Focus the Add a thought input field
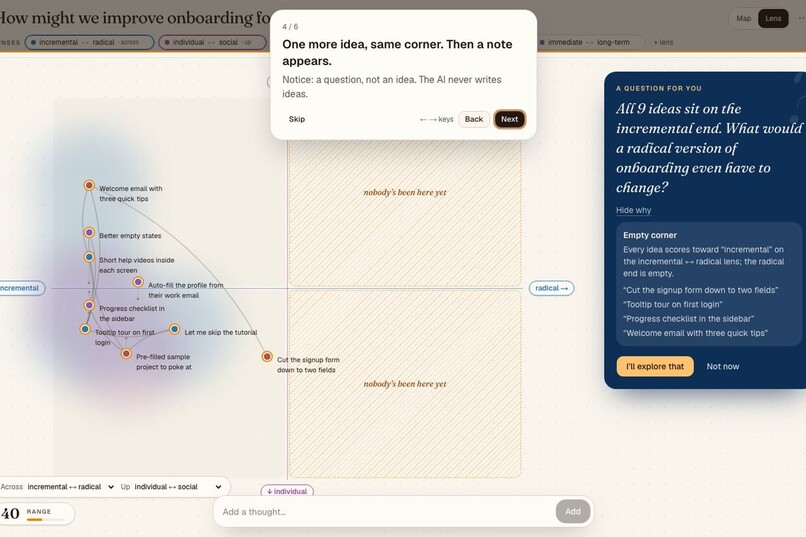806x537 pixels. pyautogui.click(x=386, y=512)
